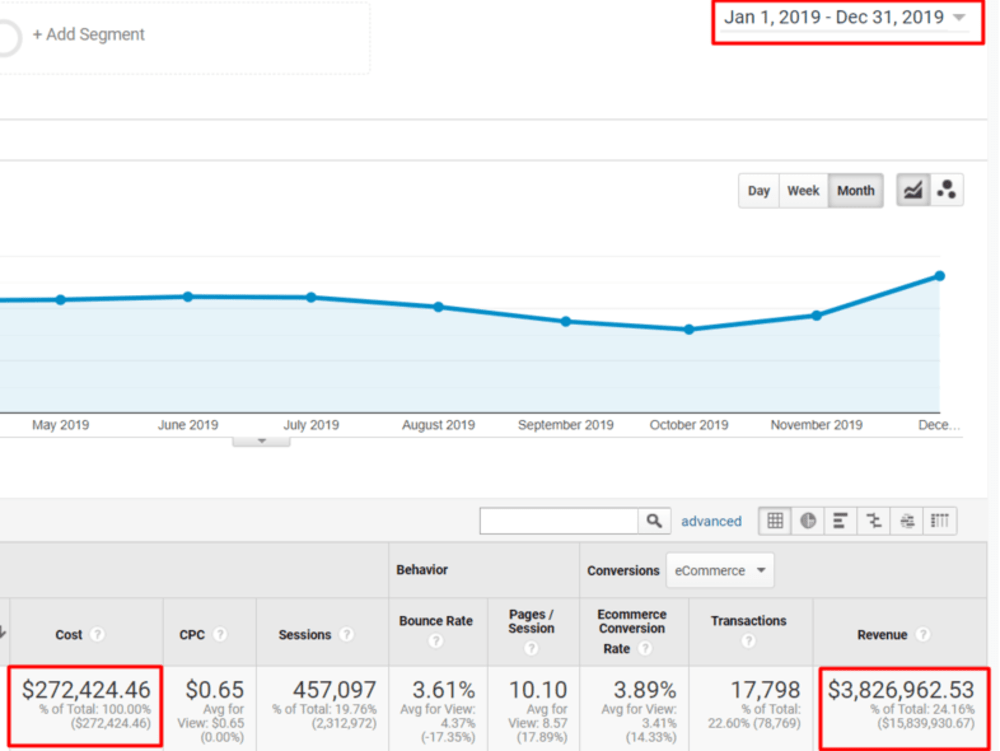Viewport: 1000px width, 751px height.
Task: Click the $3,826,962.53 revenue value
Action: (x=901, y=690)
